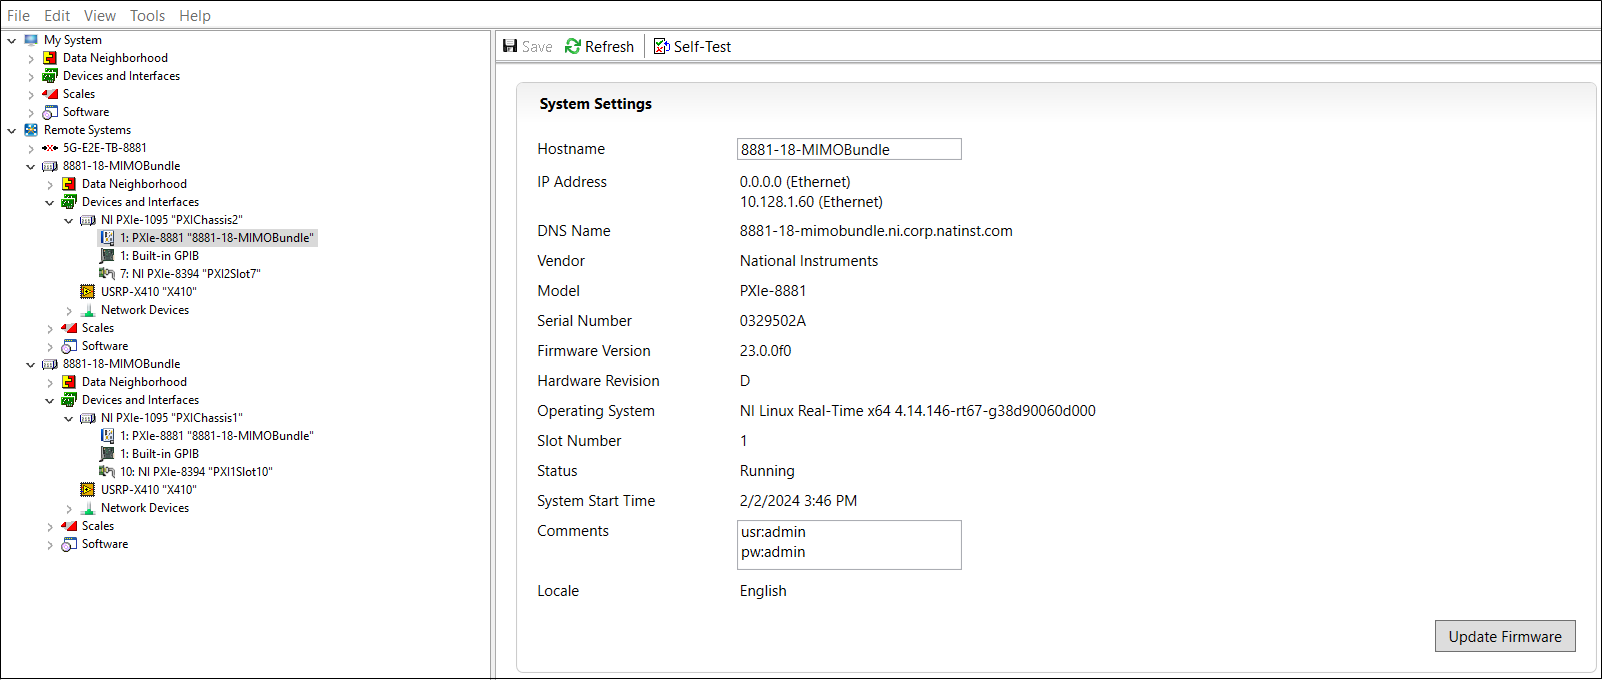The image size is (1602, 680).
Task: Click the NI Linux Real-Time operating system value
Action: [x=917, y=411]
